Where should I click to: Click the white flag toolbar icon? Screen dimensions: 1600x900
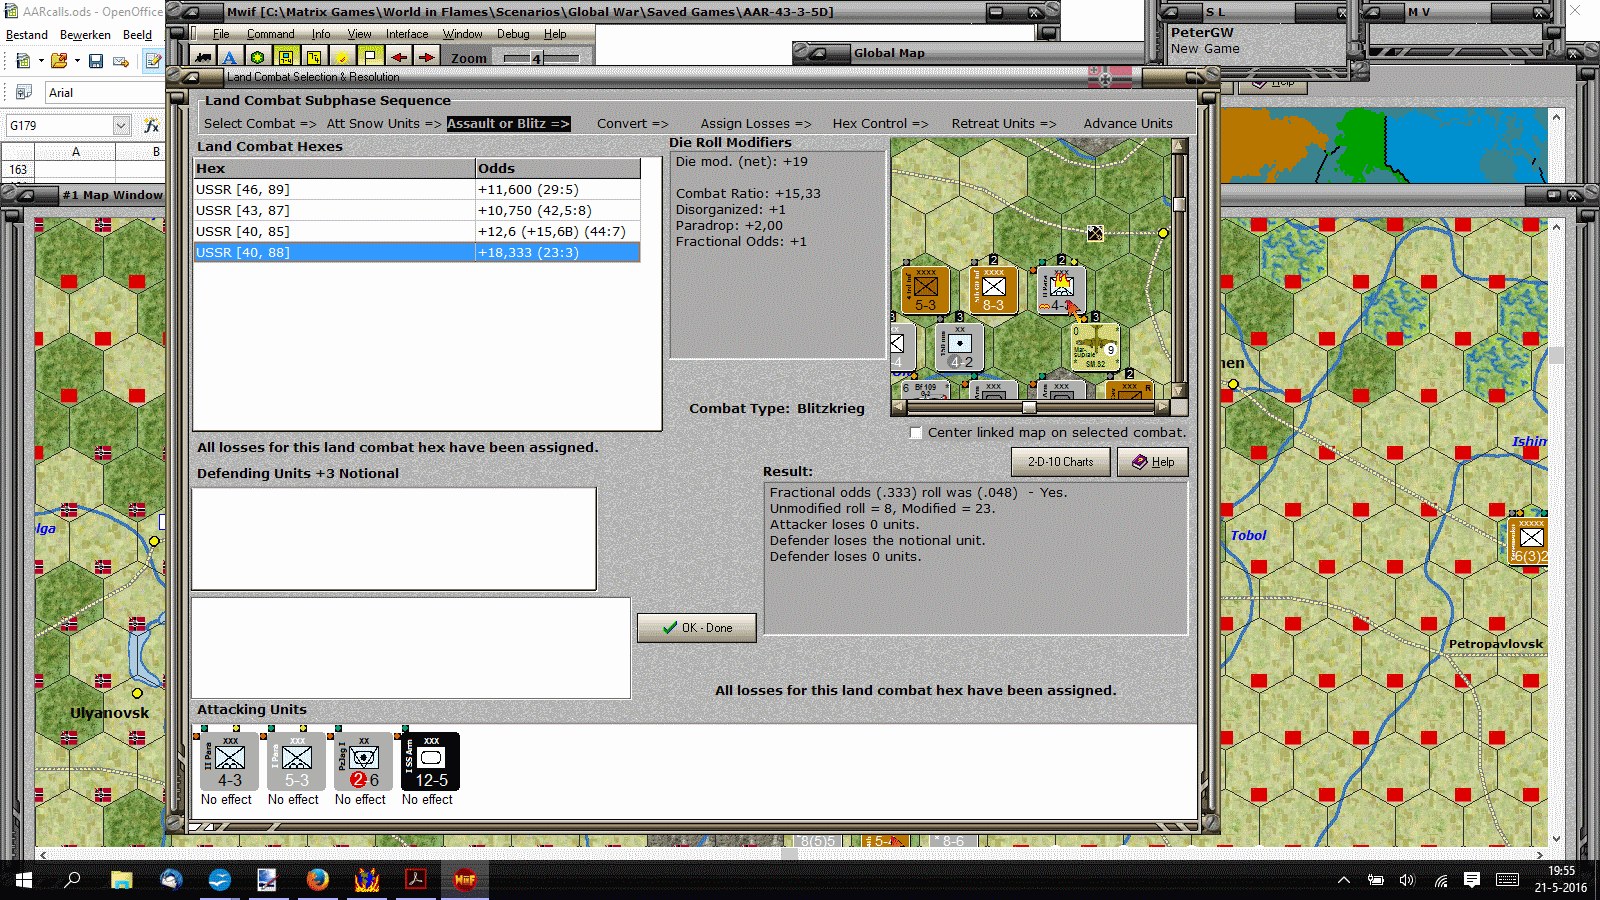pos(370,57)
